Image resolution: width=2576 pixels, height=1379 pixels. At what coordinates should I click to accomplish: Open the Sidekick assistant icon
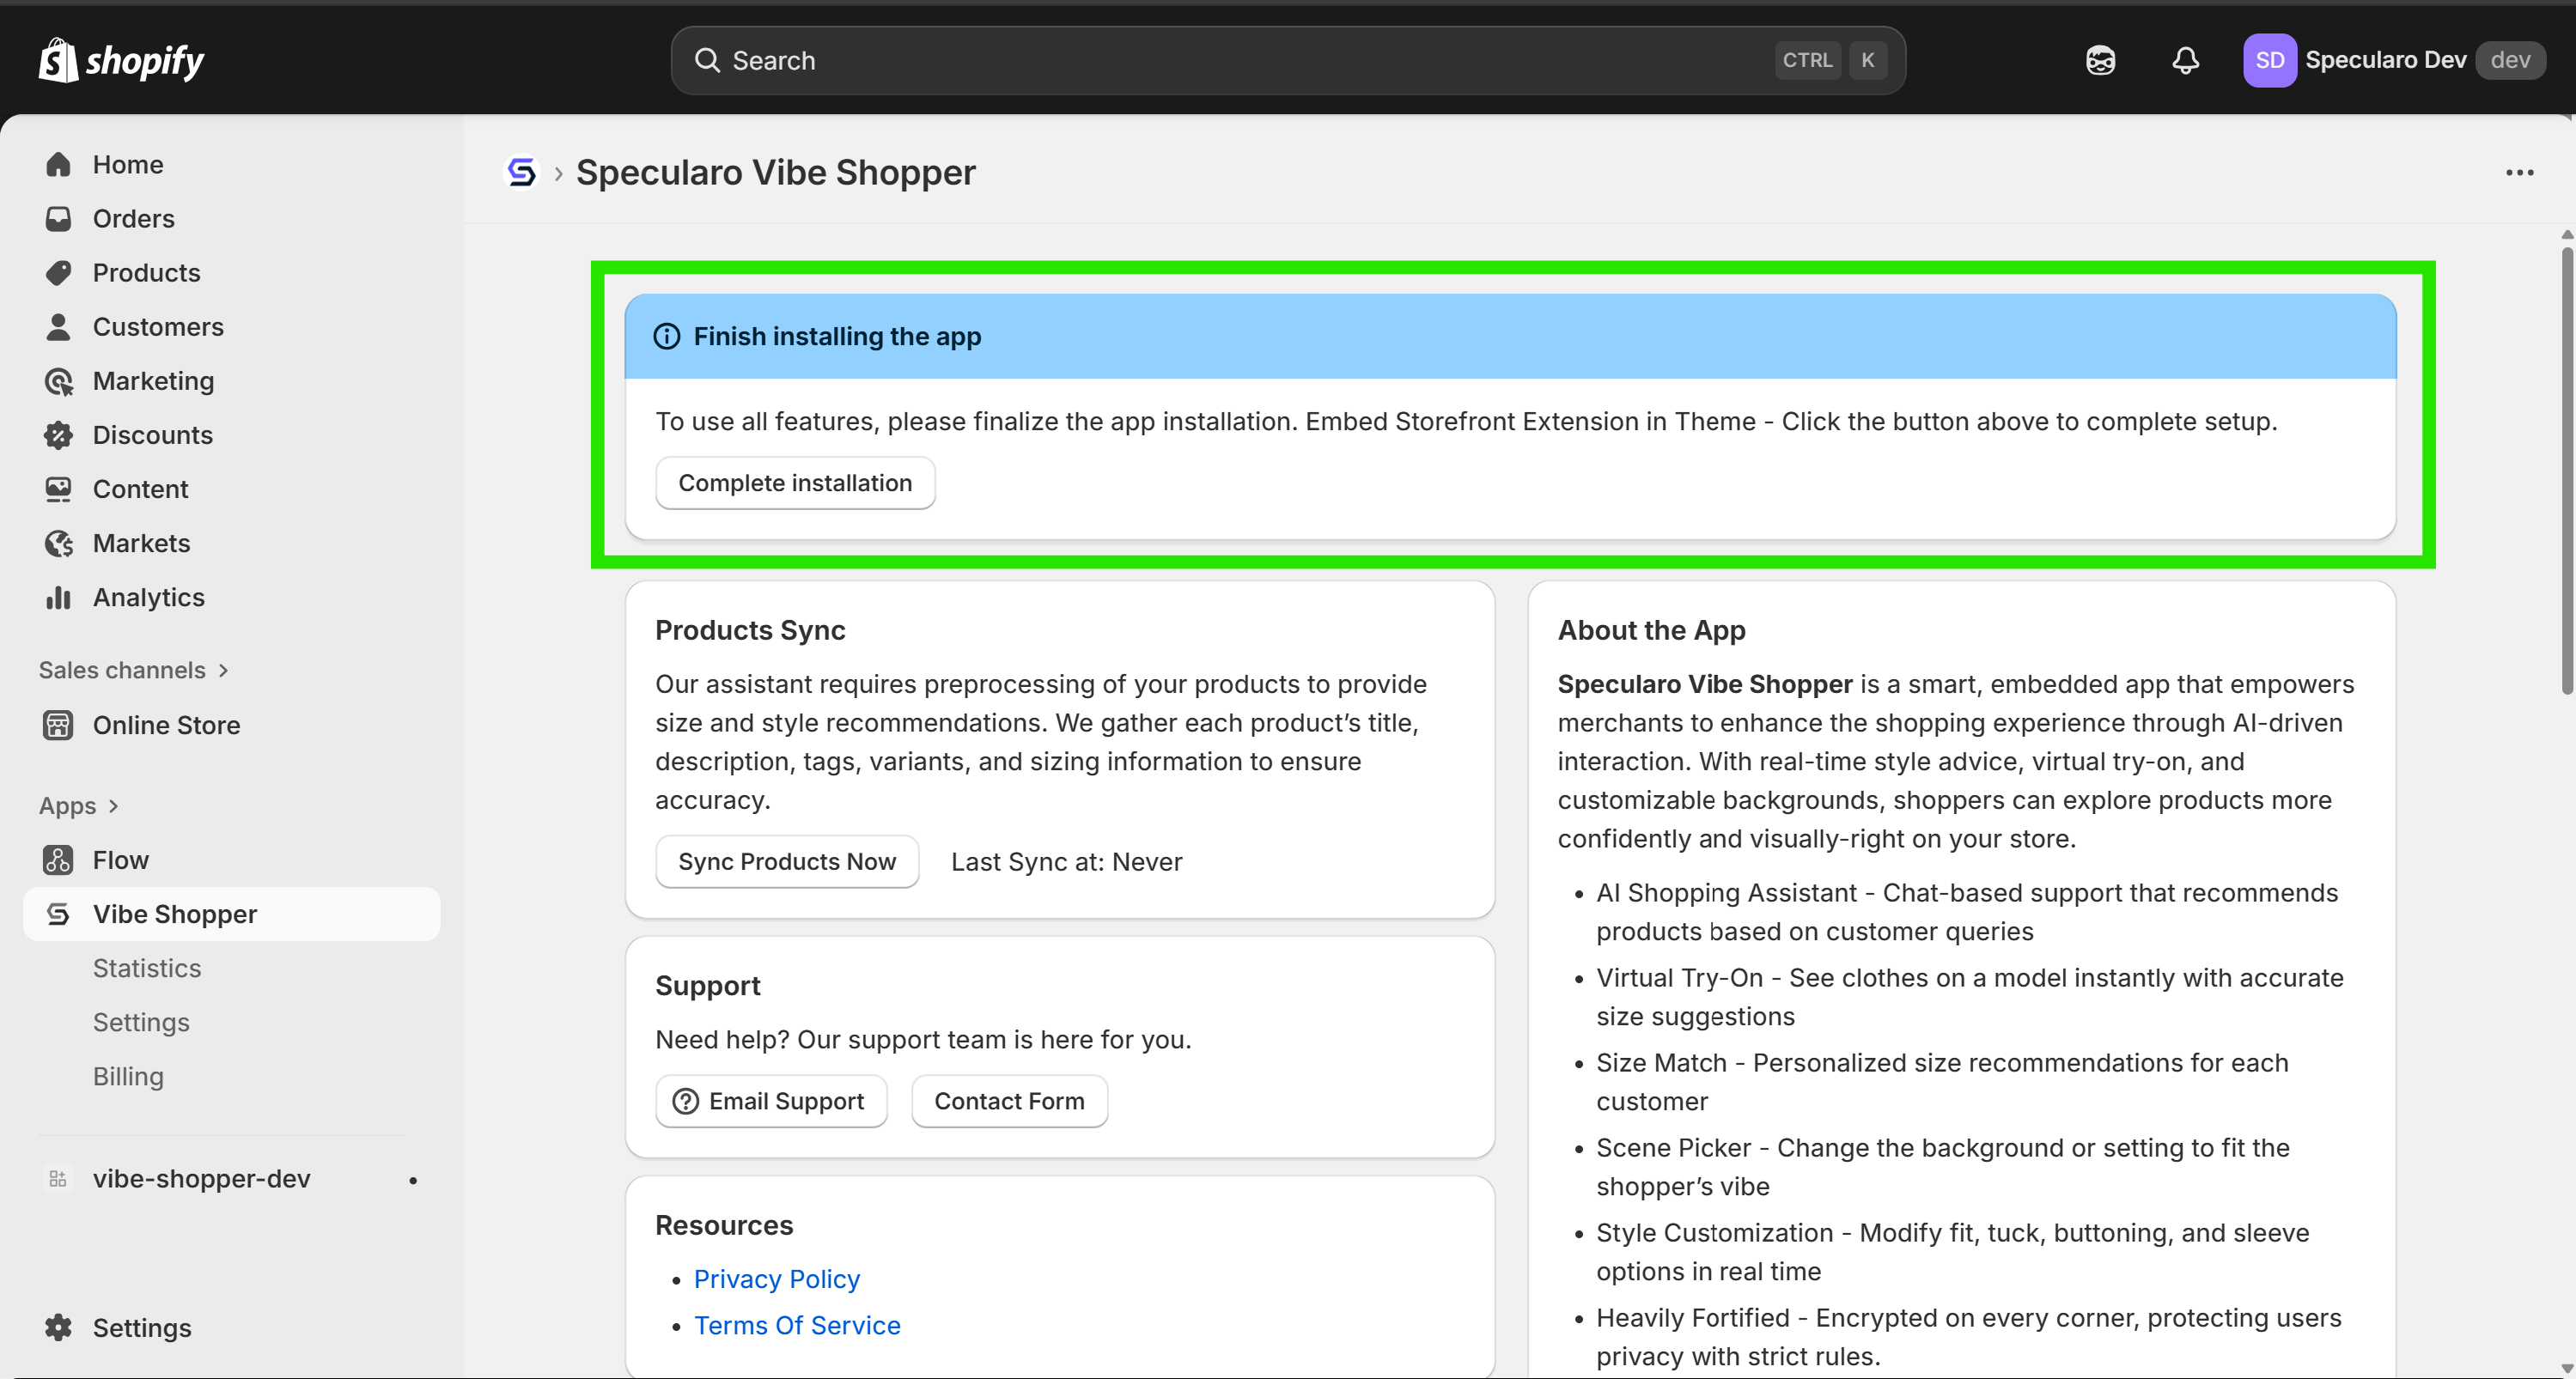pyautogui.click(x=2100, y=60)
